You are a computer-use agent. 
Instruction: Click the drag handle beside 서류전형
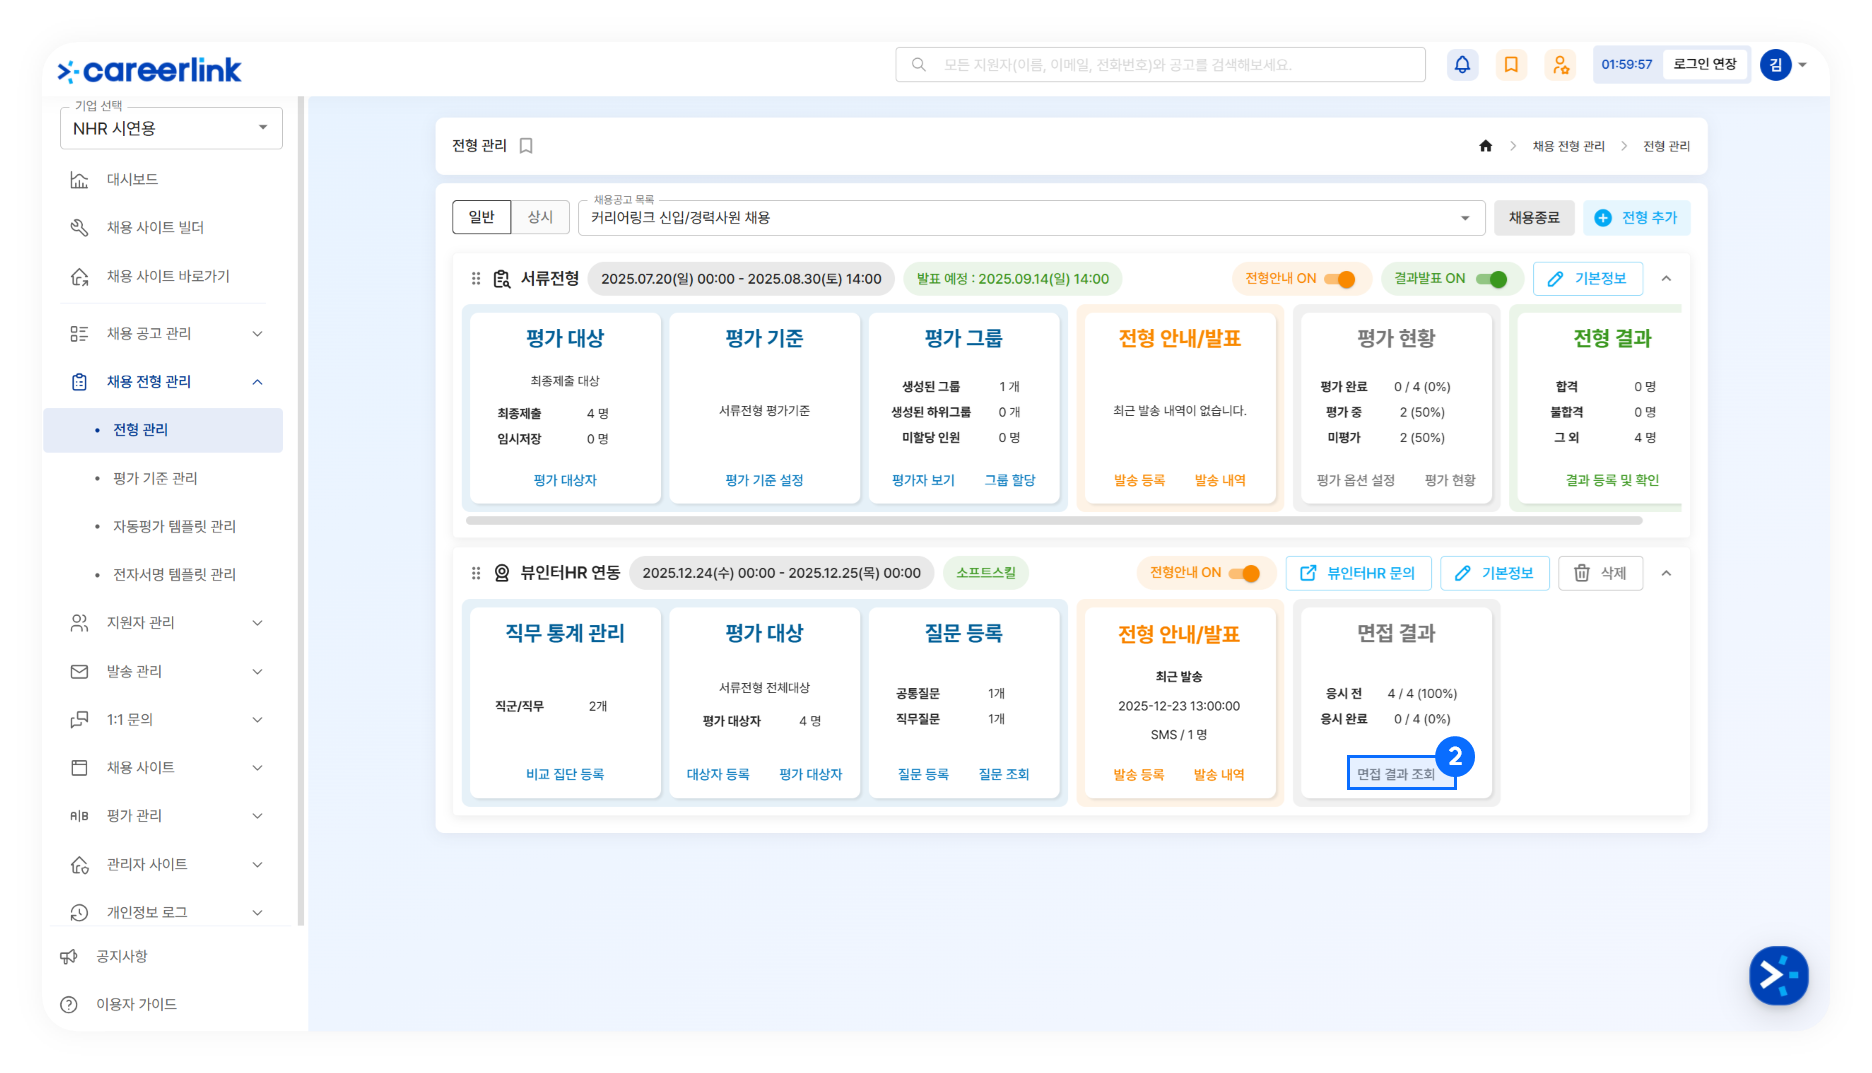pyautogui.click(x=476, y=279)
